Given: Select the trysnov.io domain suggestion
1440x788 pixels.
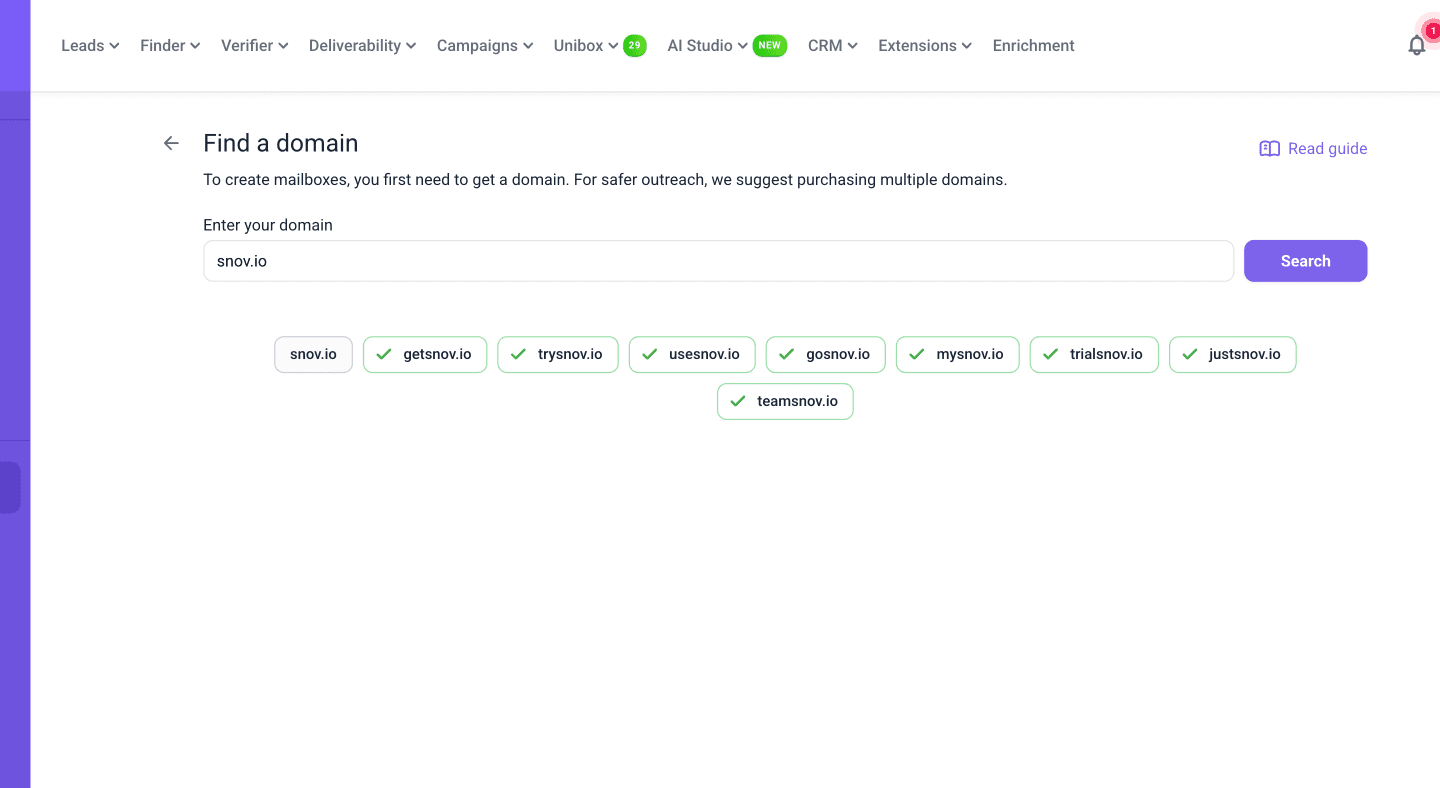Looking at the screenshot, I should point(557,355).
